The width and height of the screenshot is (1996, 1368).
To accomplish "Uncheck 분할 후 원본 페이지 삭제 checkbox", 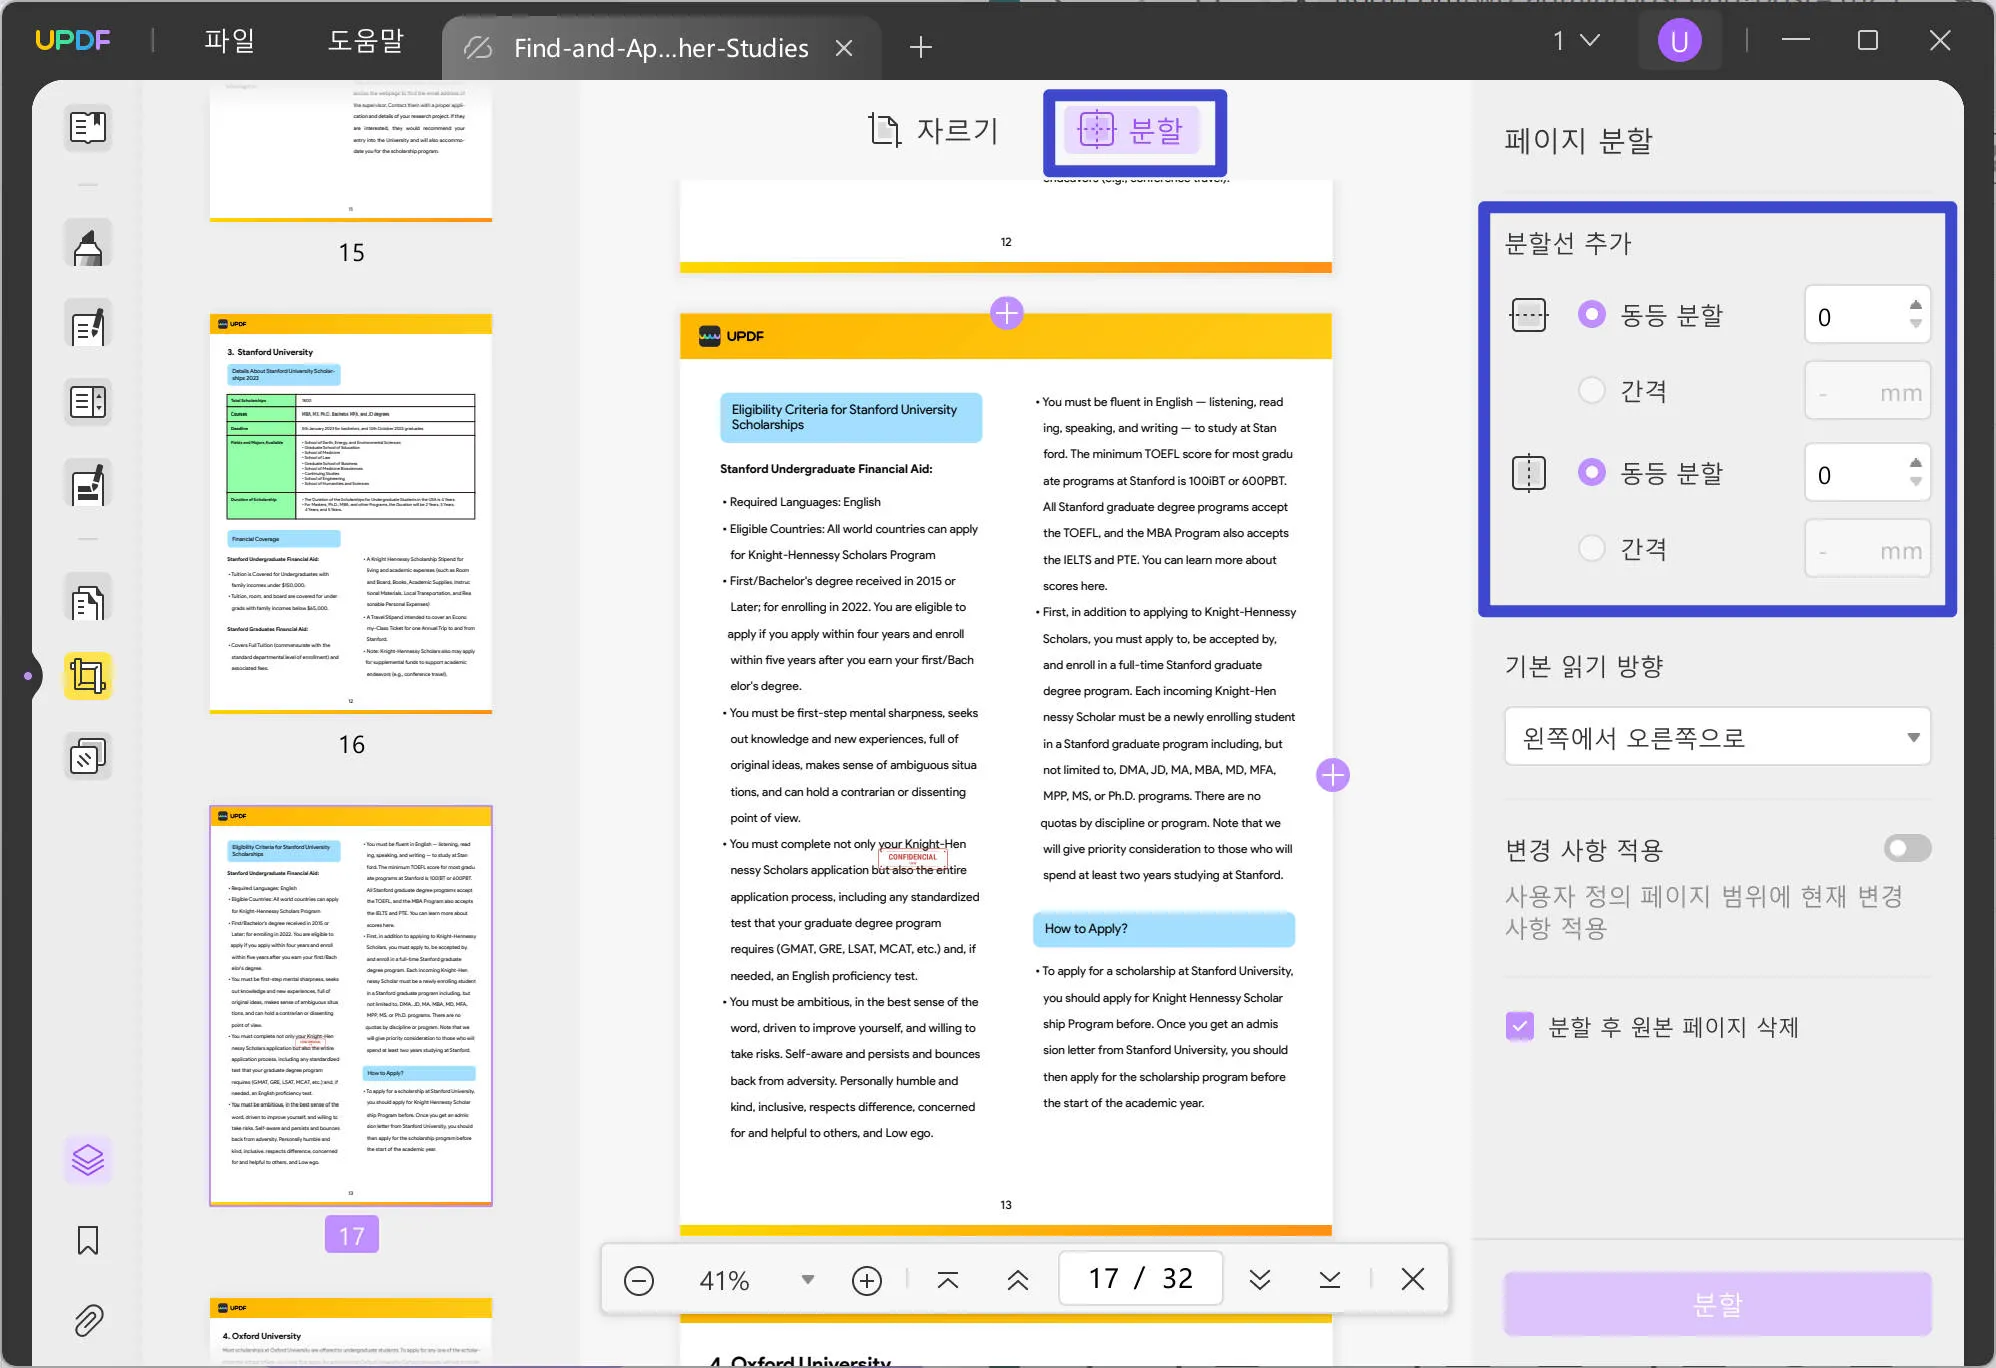I will click(x=1520, y=1026).
